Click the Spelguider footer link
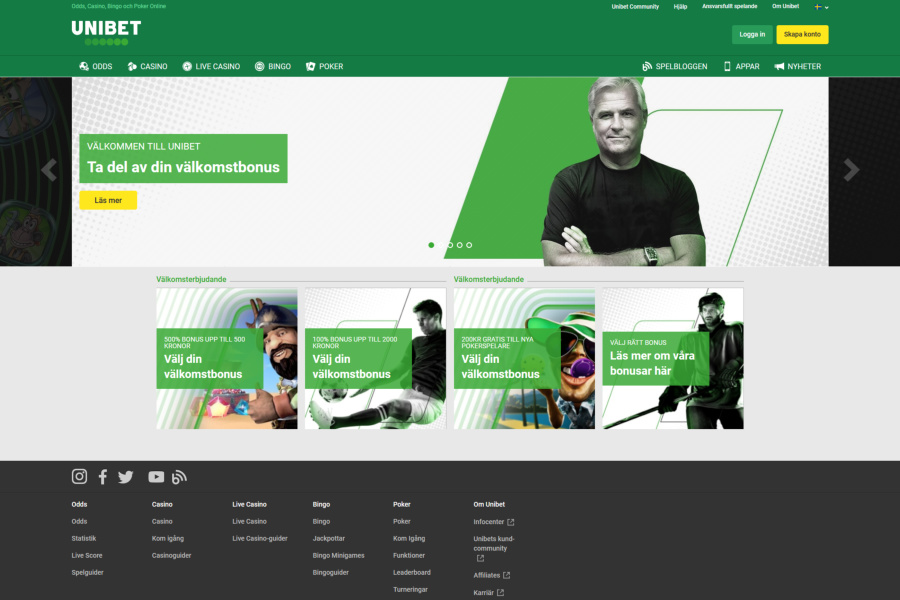 coord(87,573)
